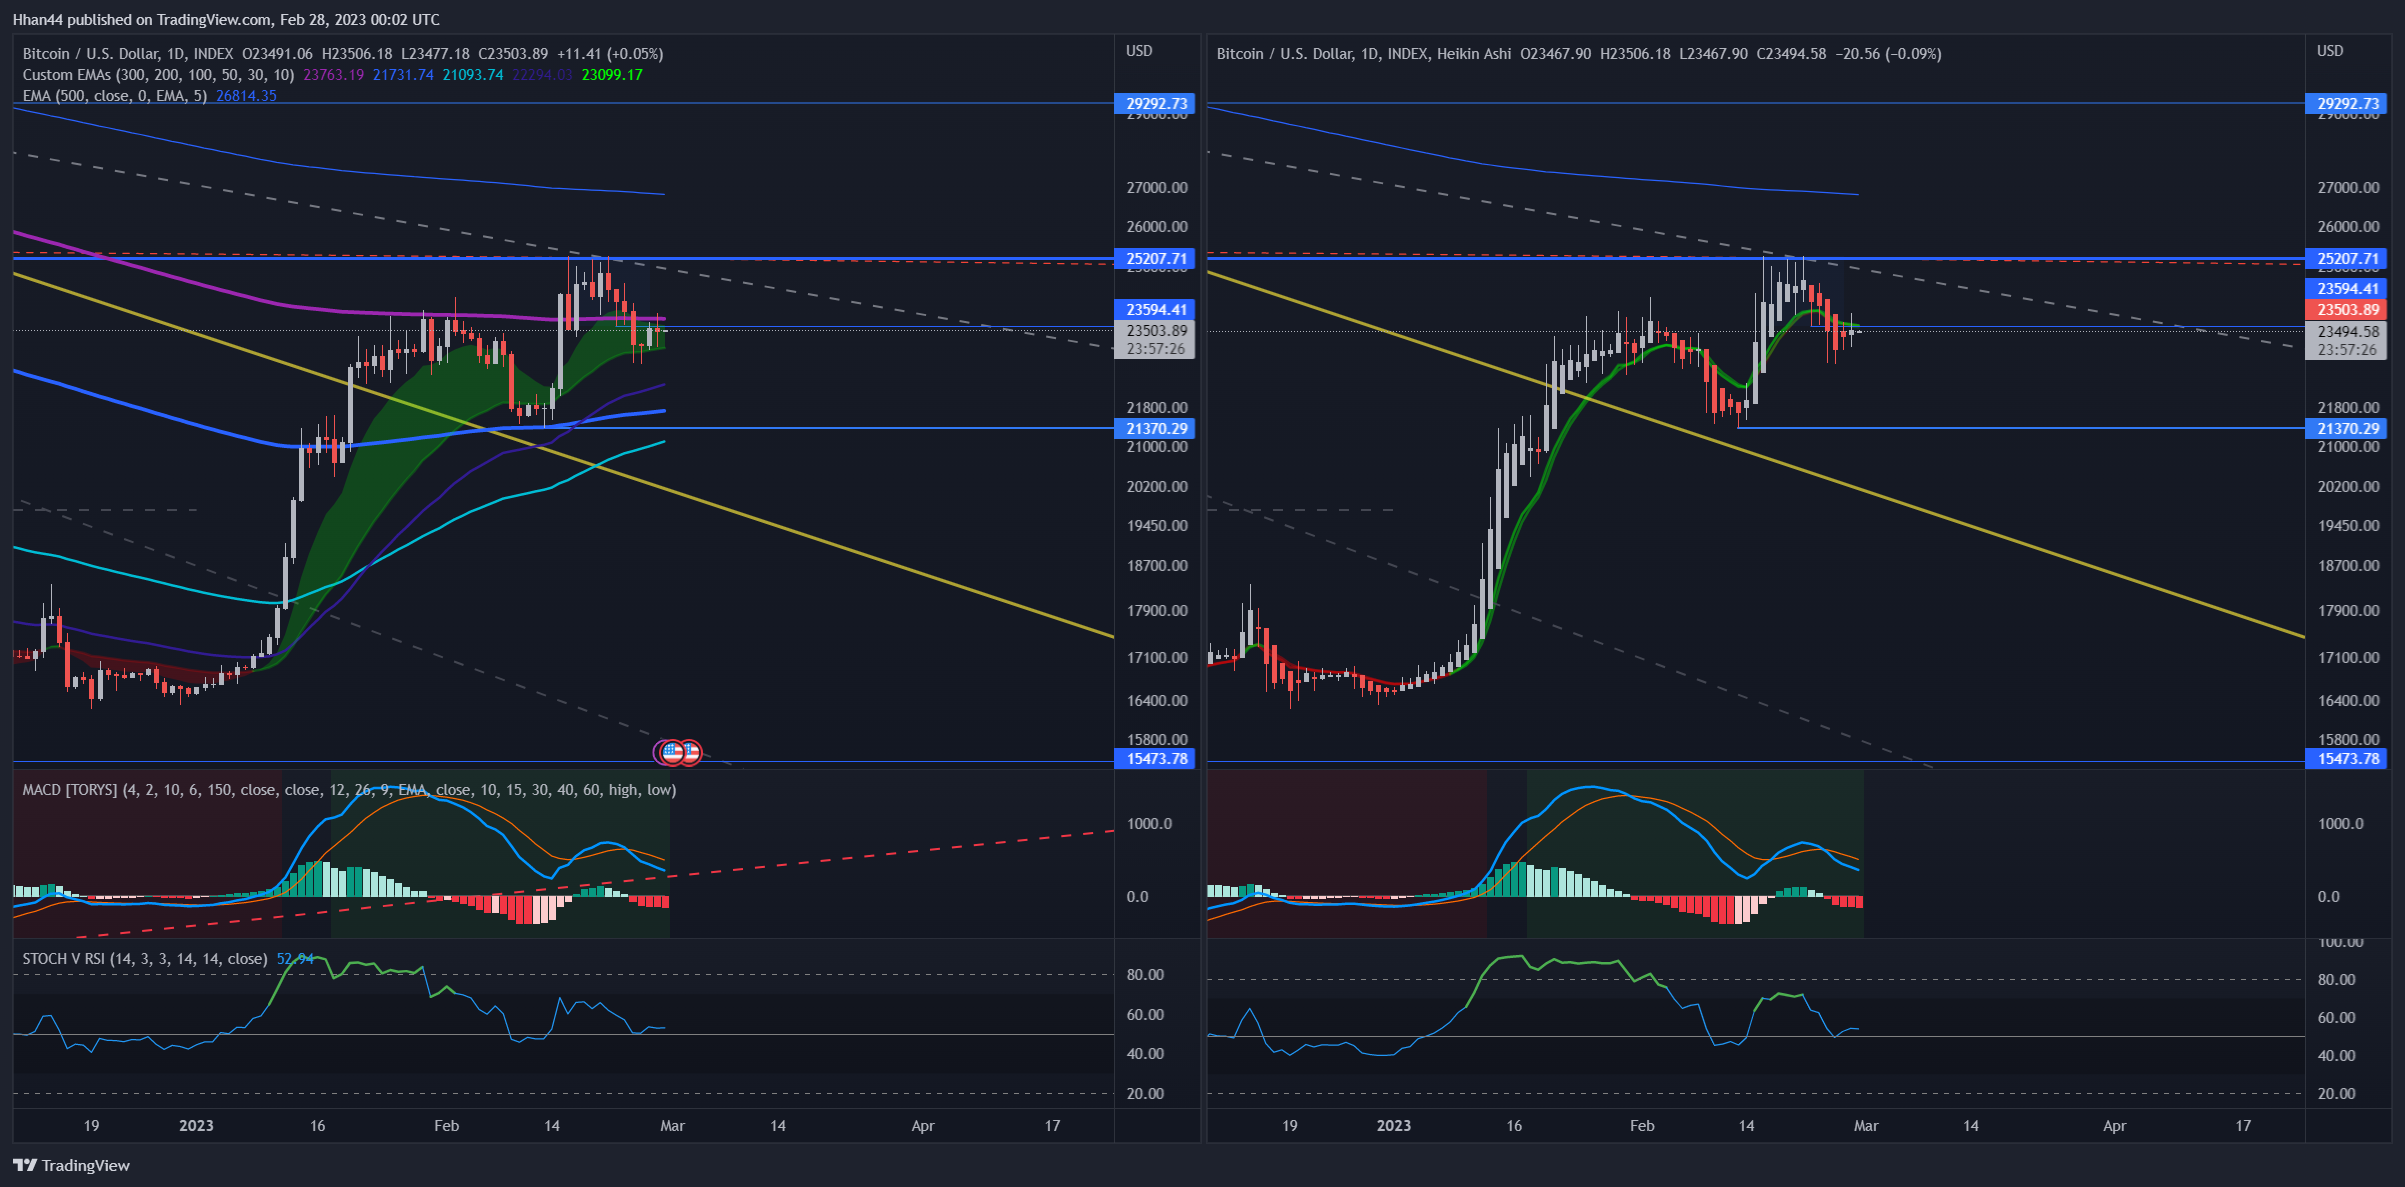
Task: Click the 23:57:26 countdown on left chart
Action: tap(1155, 349)
